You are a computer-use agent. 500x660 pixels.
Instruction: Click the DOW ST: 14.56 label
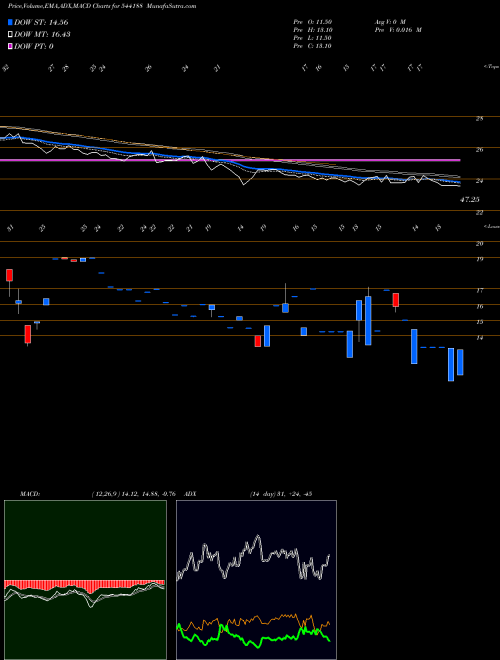click(x=41, y=22)
